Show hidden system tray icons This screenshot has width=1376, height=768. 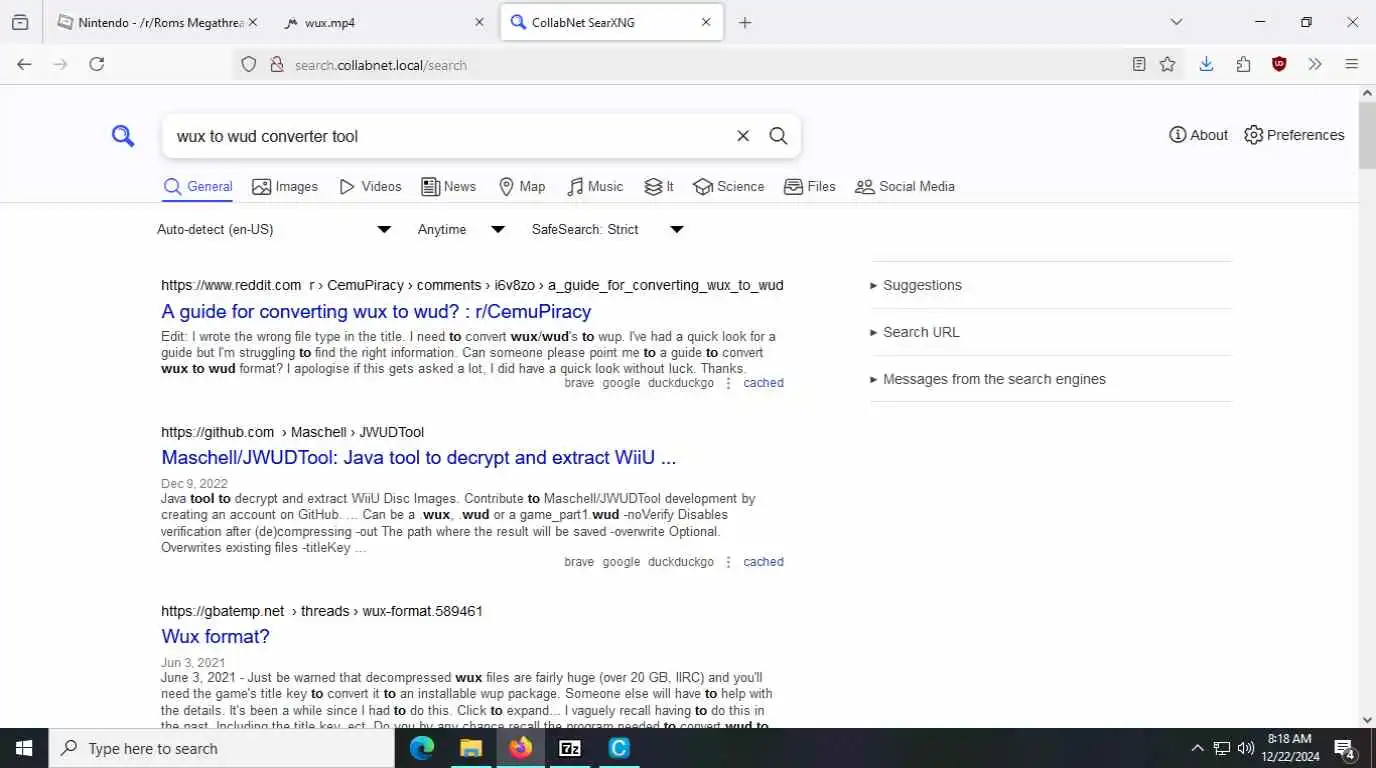tap(1197, 748)
